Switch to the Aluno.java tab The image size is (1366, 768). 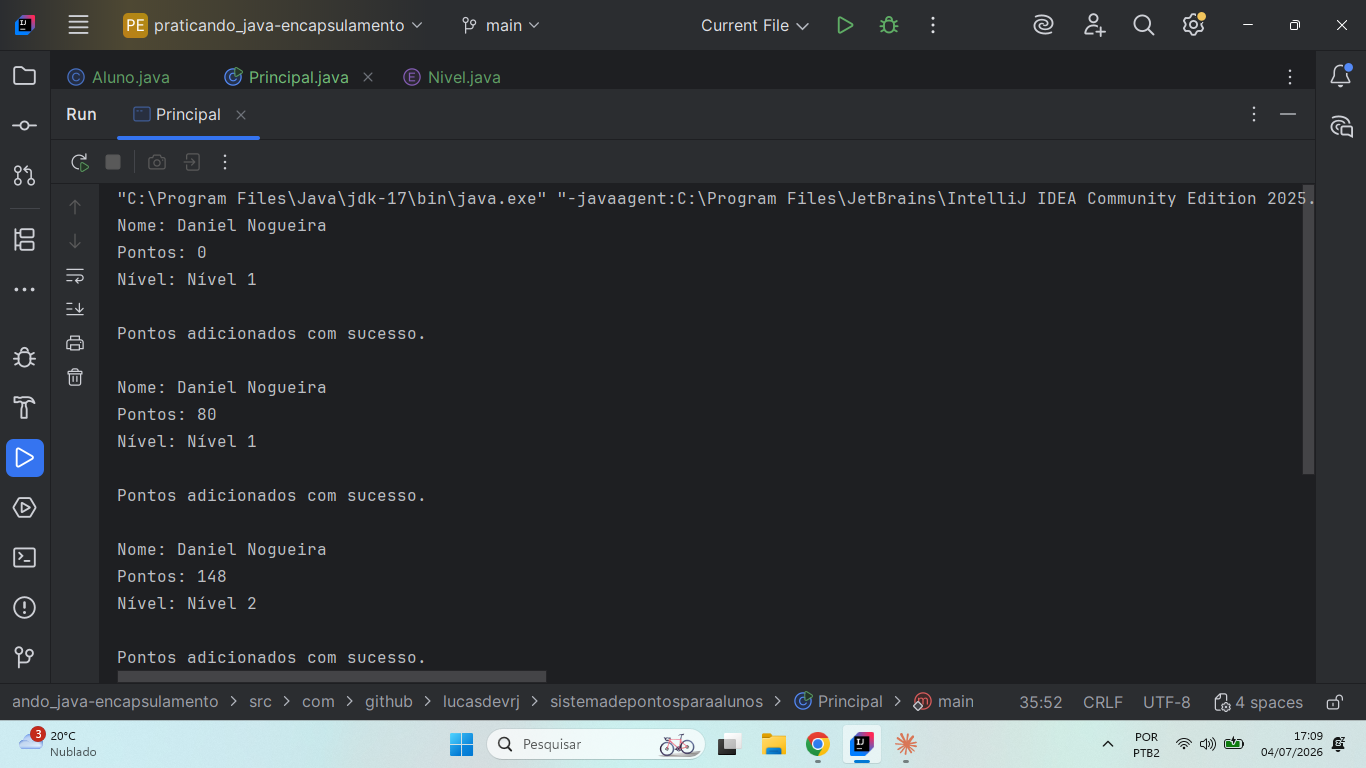tap(119, 77)
